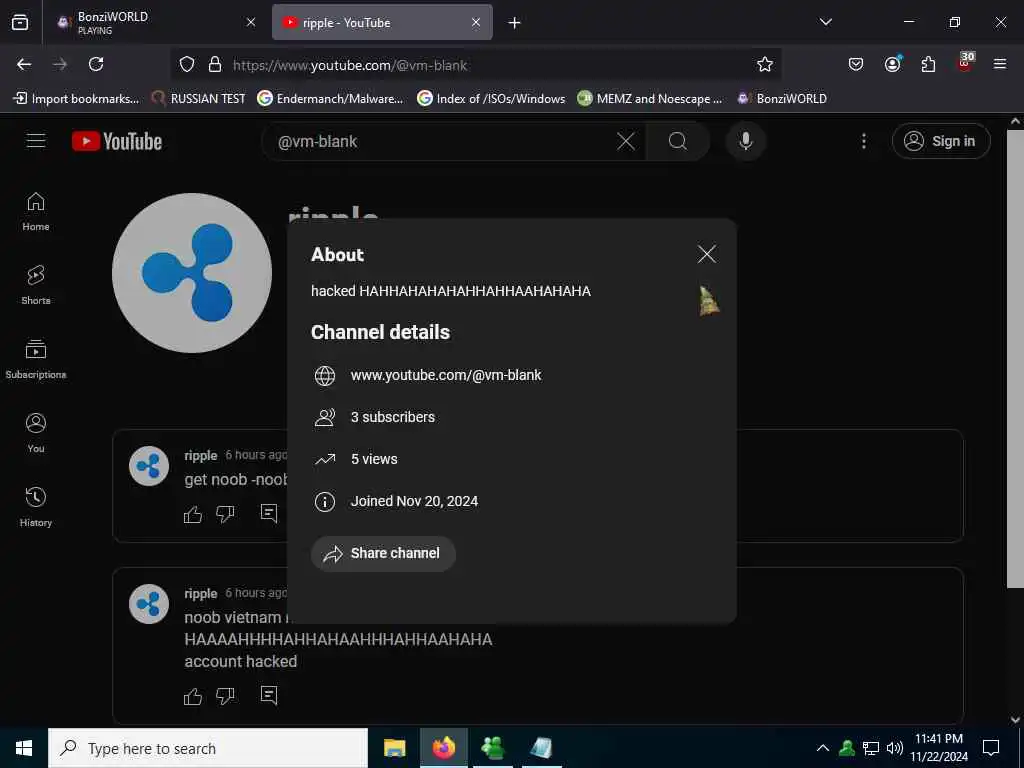This screenshot has height=768, width=1024.
Task: Open Import bookmarks bookmark
Action: click(x=76, y=99)
